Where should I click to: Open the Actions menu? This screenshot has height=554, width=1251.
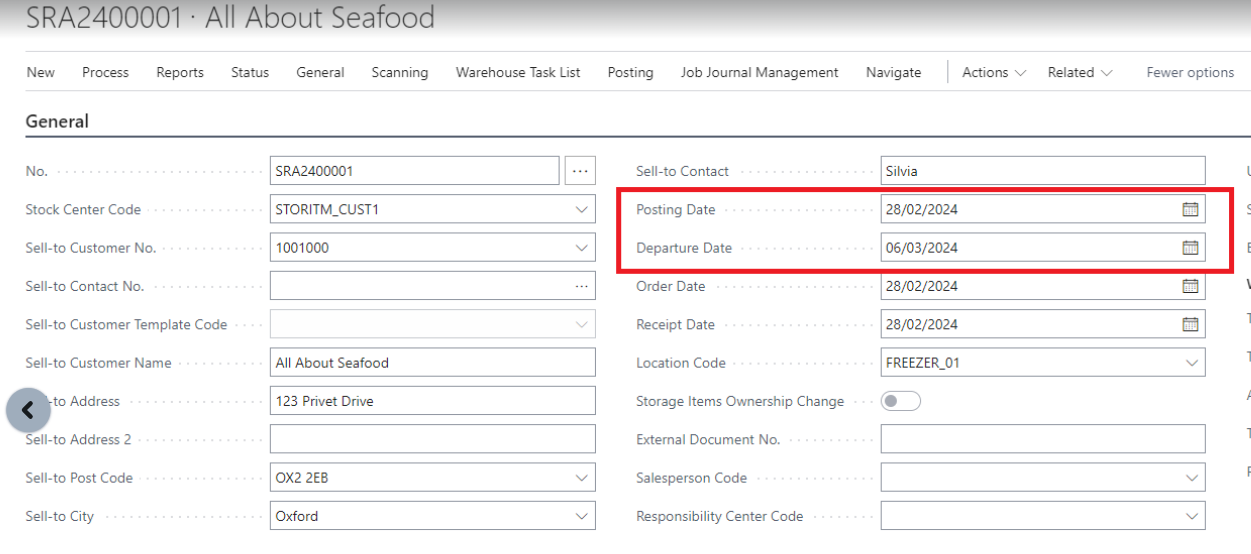(x=993, y=72)
